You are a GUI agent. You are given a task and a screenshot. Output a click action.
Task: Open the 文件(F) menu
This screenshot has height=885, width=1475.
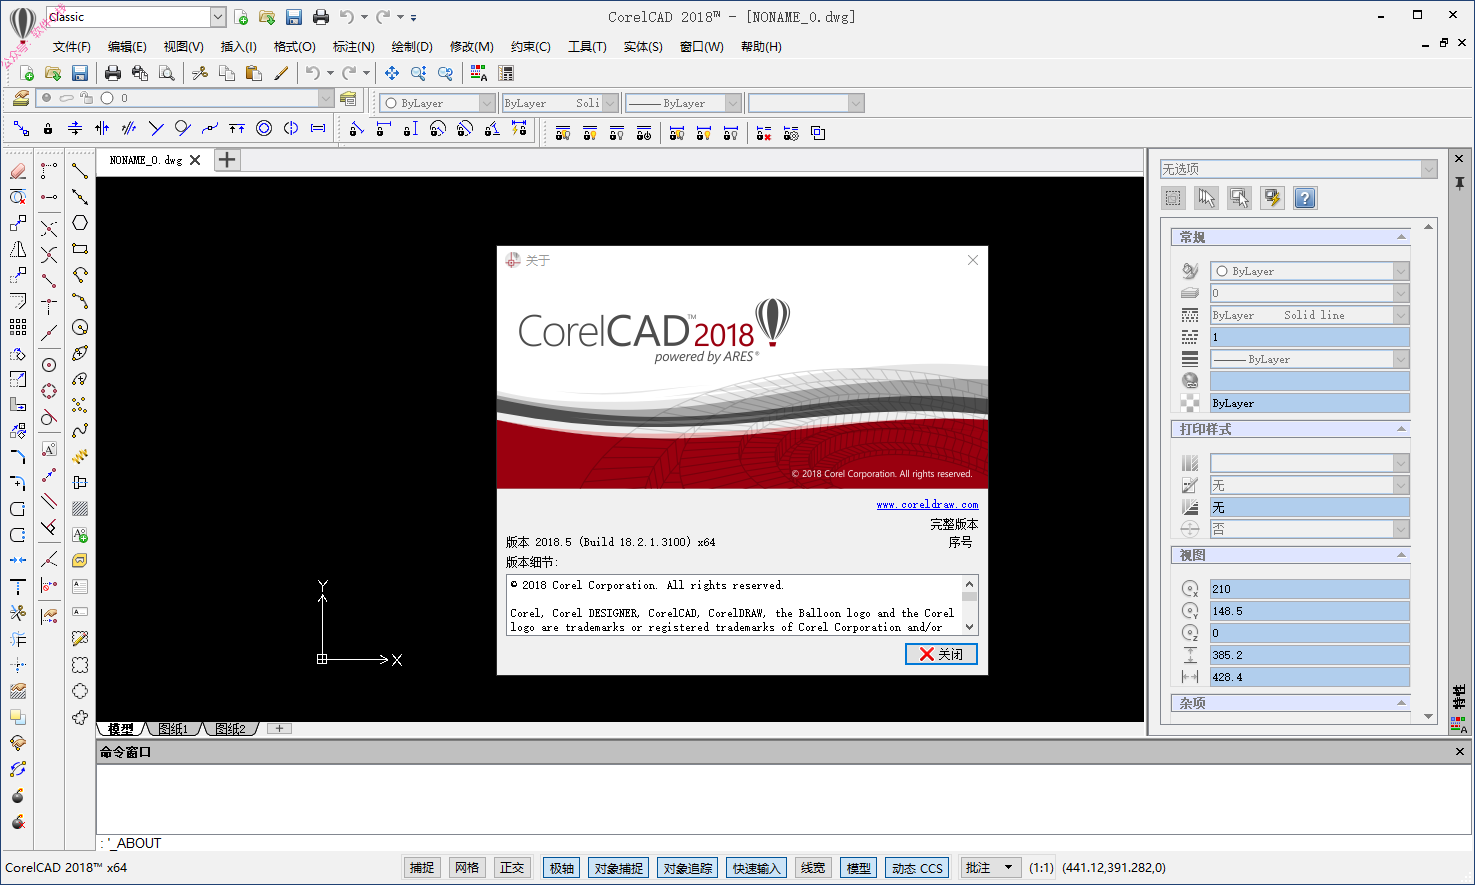(71, 47)
